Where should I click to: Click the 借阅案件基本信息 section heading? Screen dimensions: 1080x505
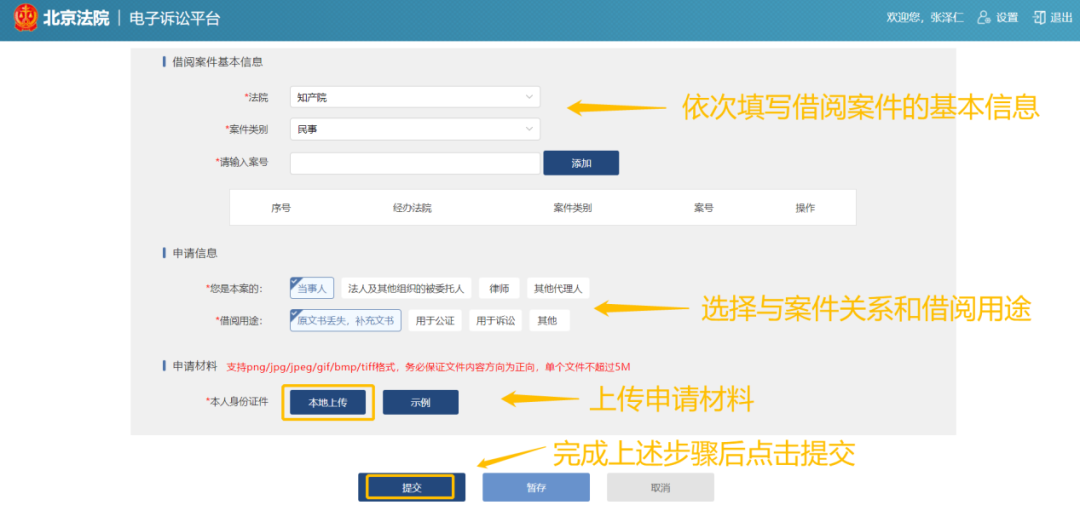pos(218,62)
